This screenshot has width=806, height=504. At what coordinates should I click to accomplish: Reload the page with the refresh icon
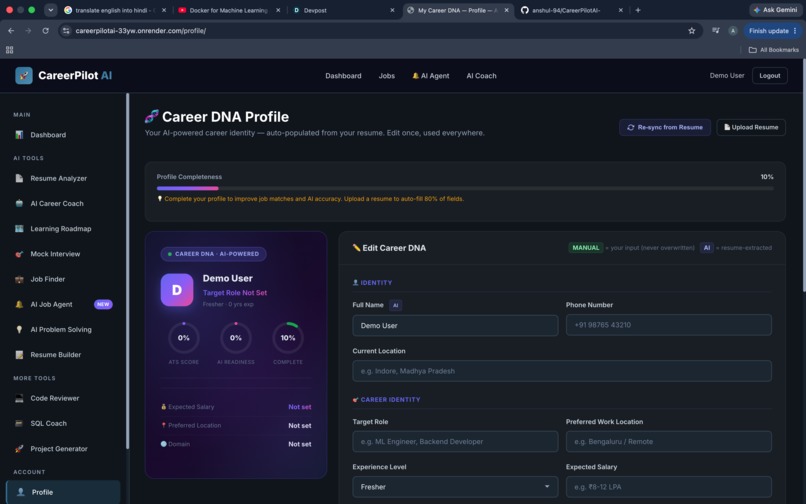(x=45, y=31)
